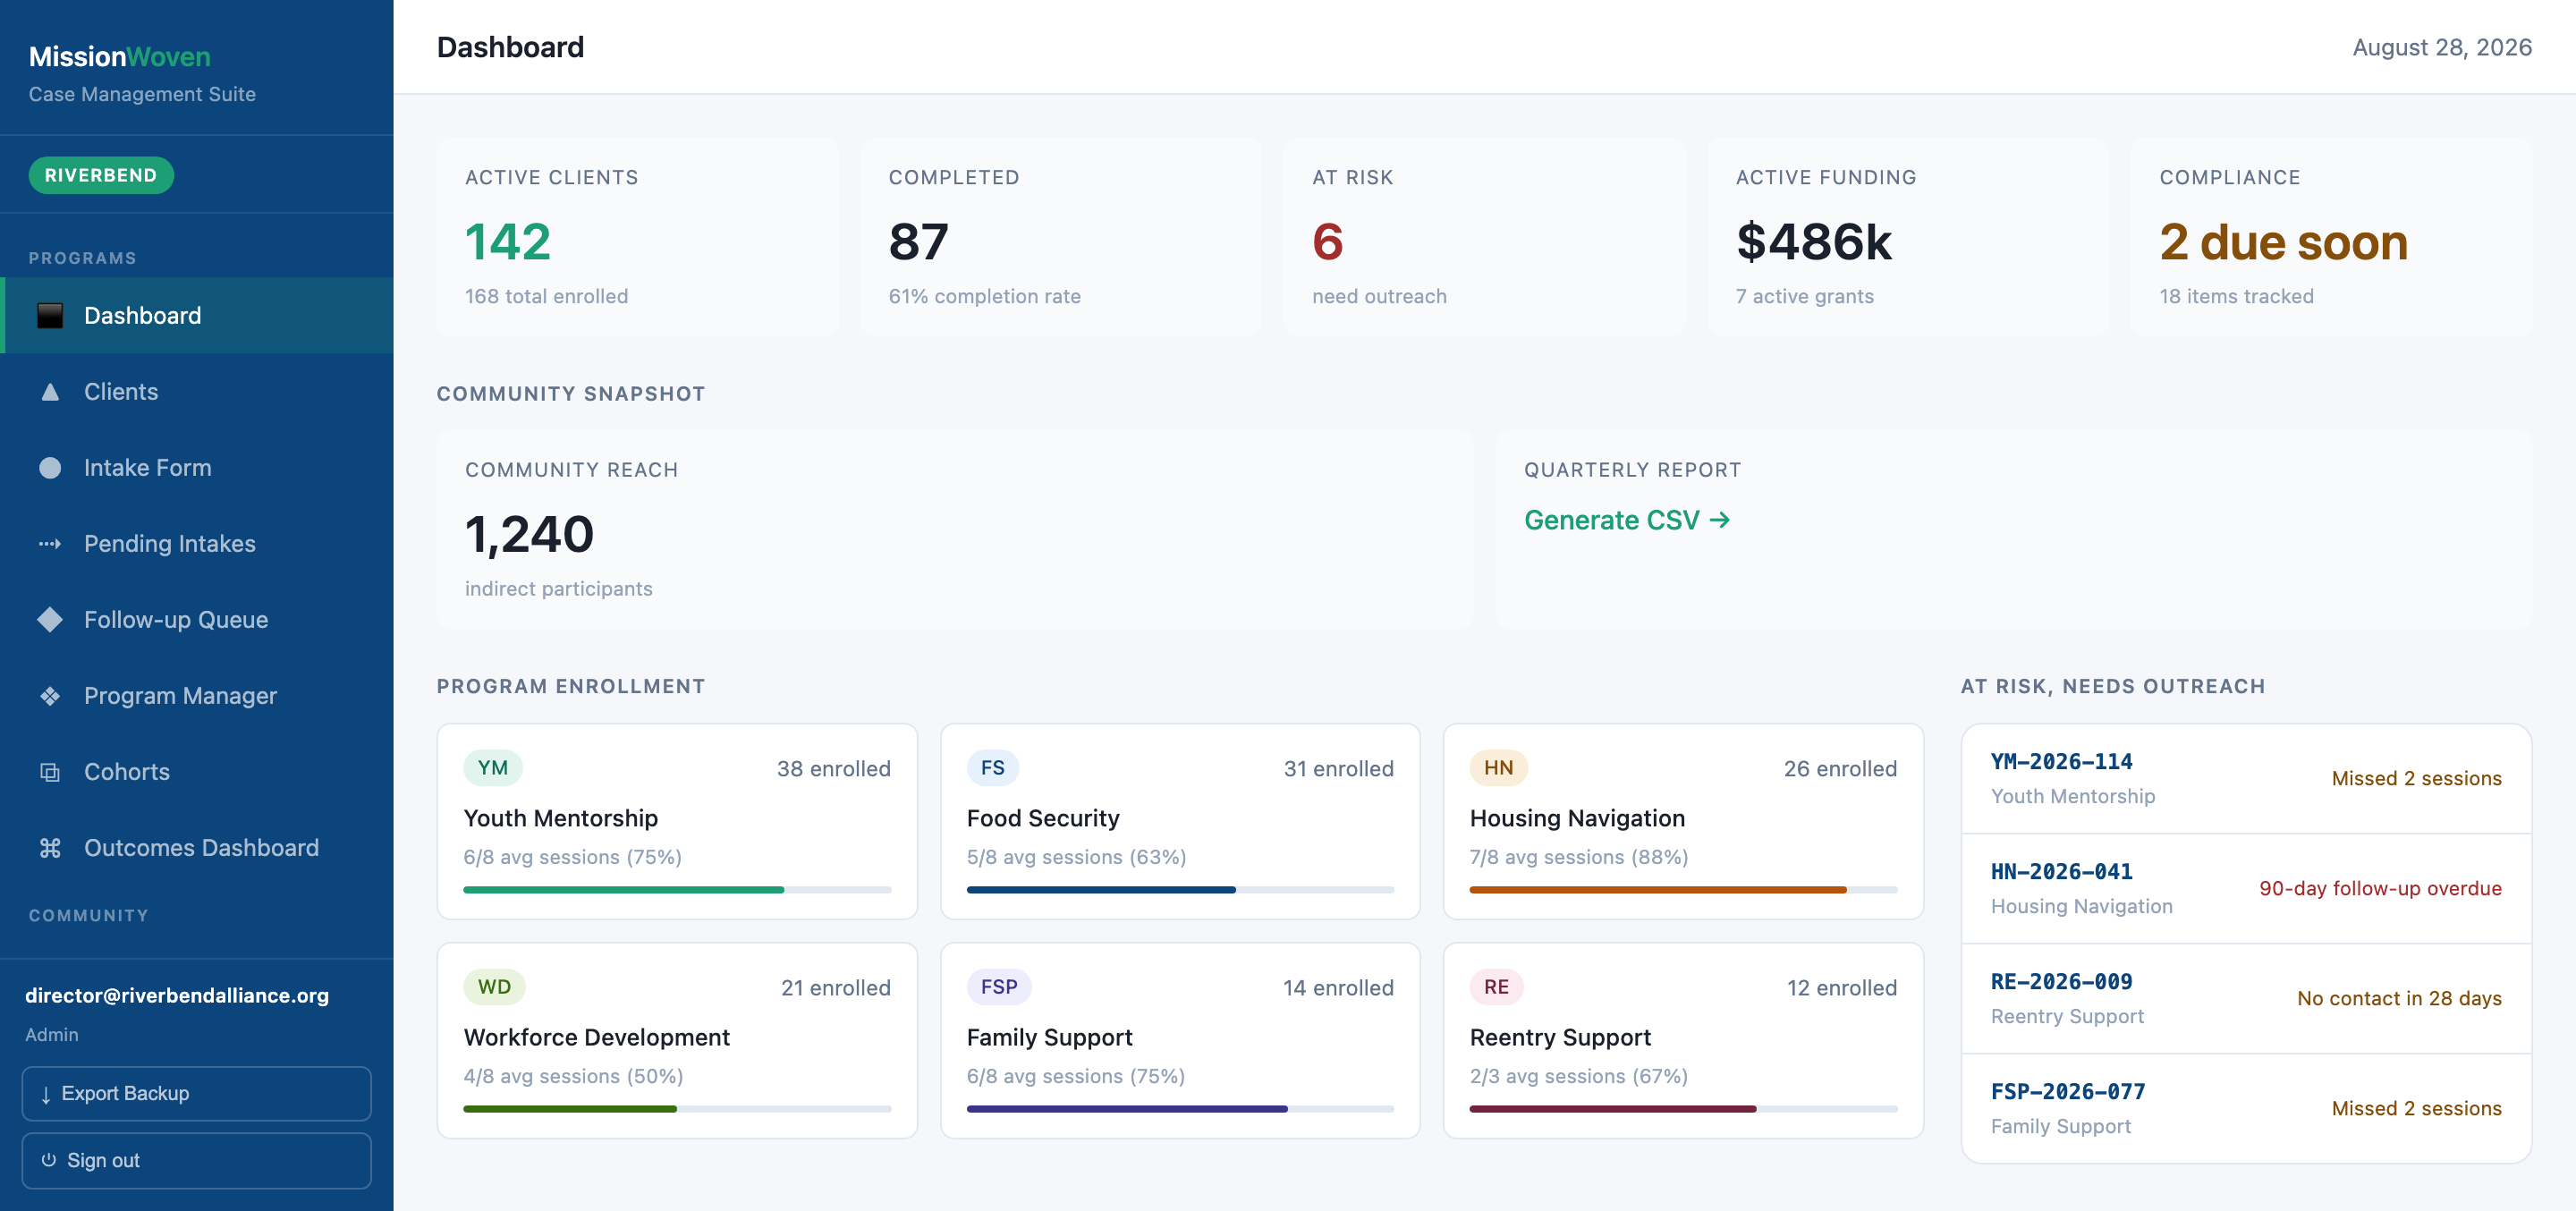Click the director@riverbendalliance.org account label
2576x1211 pixels.
pos(177,995)
